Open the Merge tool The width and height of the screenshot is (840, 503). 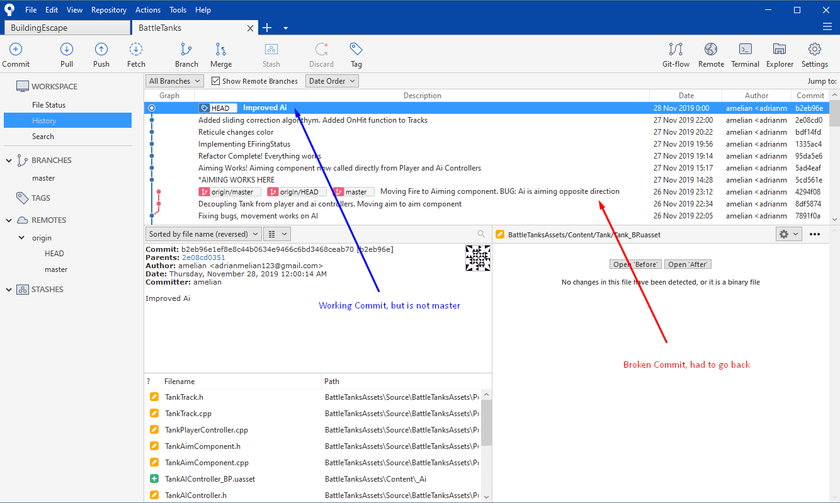[221, 49]
